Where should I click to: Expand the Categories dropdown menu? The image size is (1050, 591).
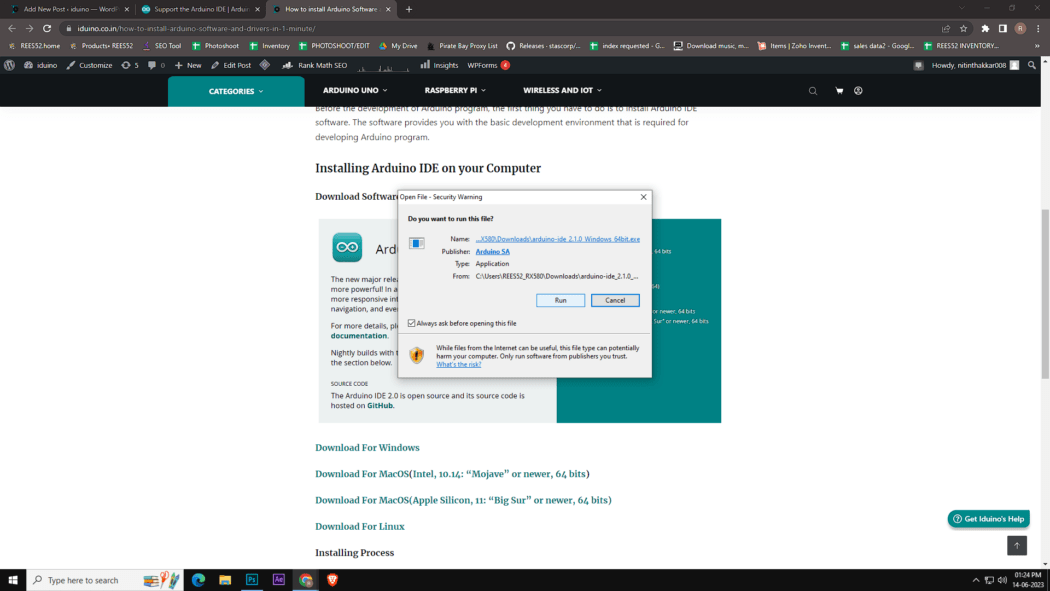tap(236, 91)
